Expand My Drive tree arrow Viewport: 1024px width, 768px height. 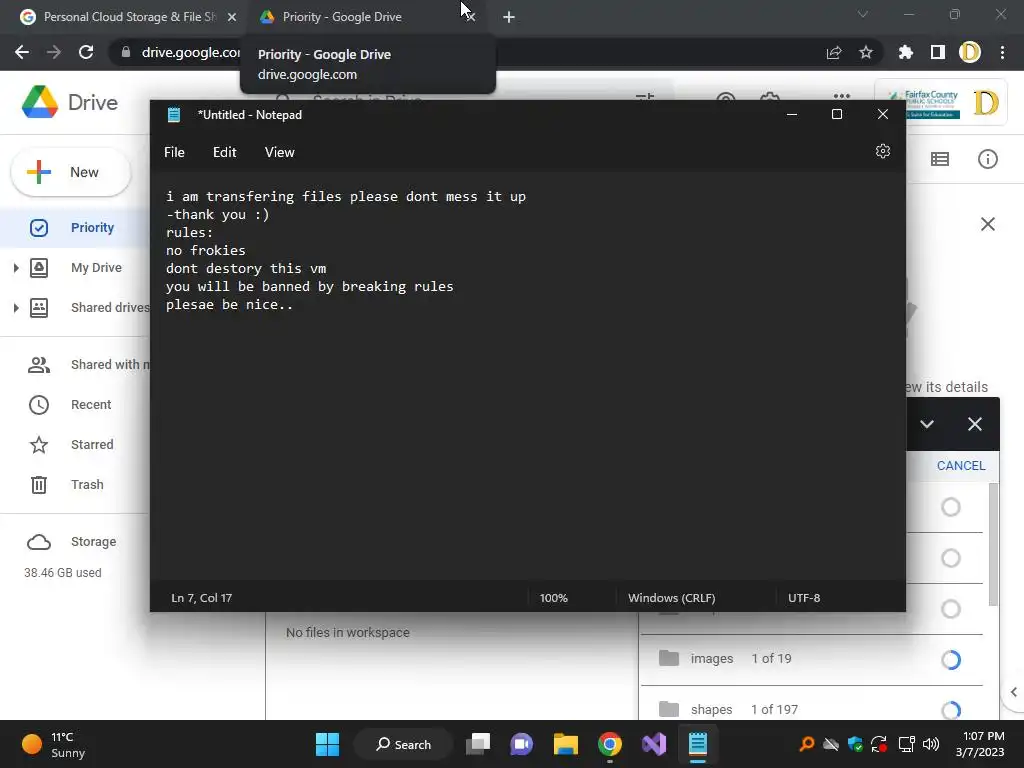point(16,268)
